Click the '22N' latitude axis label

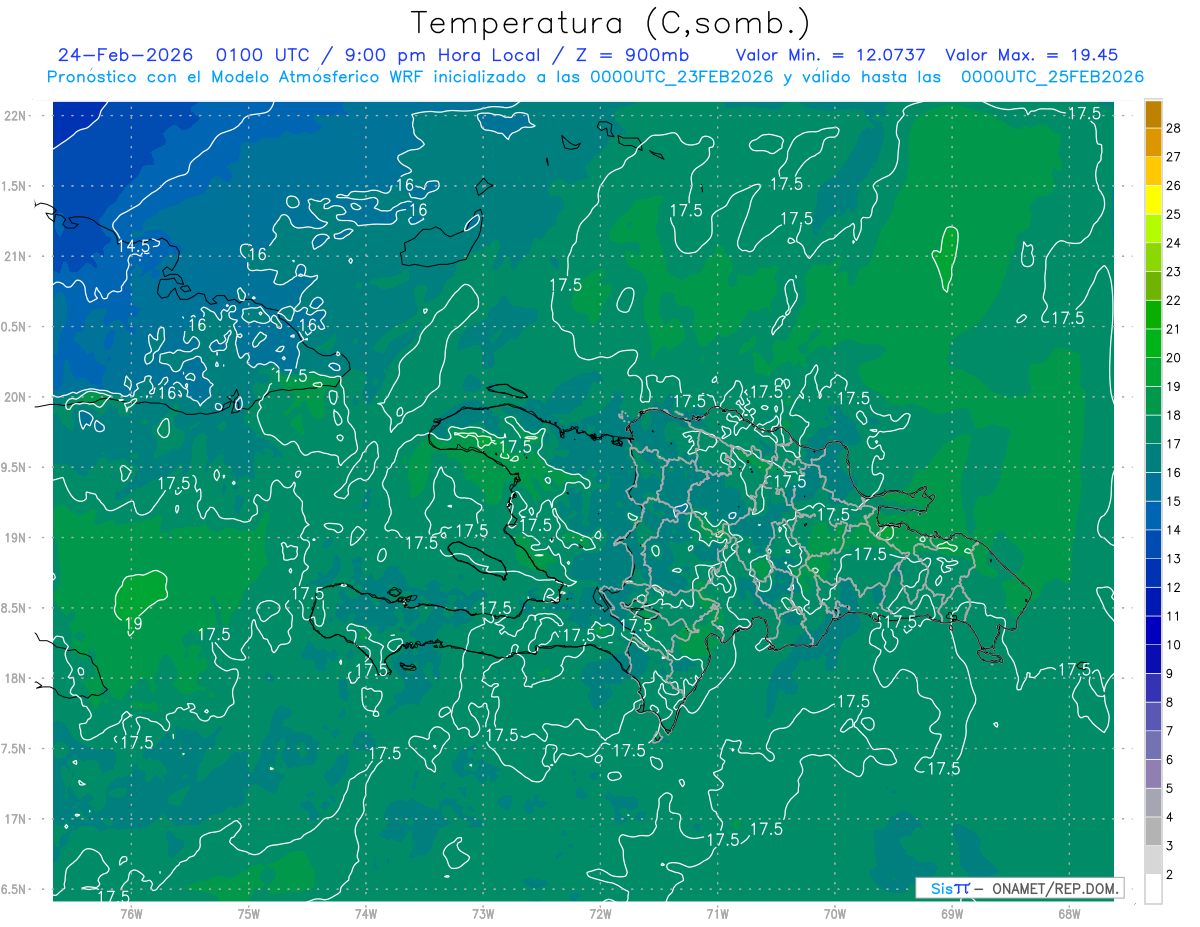tap(16, 115)
